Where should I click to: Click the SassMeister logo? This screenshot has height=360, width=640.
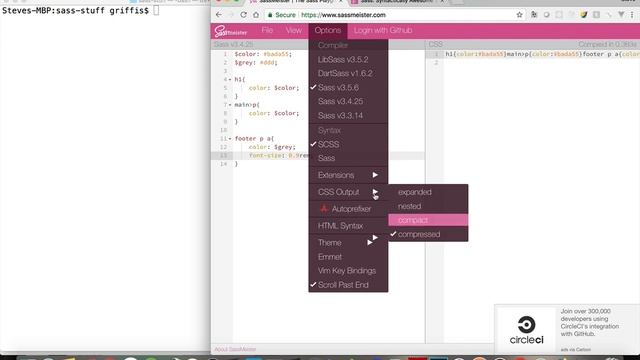[x=231, y=31]
